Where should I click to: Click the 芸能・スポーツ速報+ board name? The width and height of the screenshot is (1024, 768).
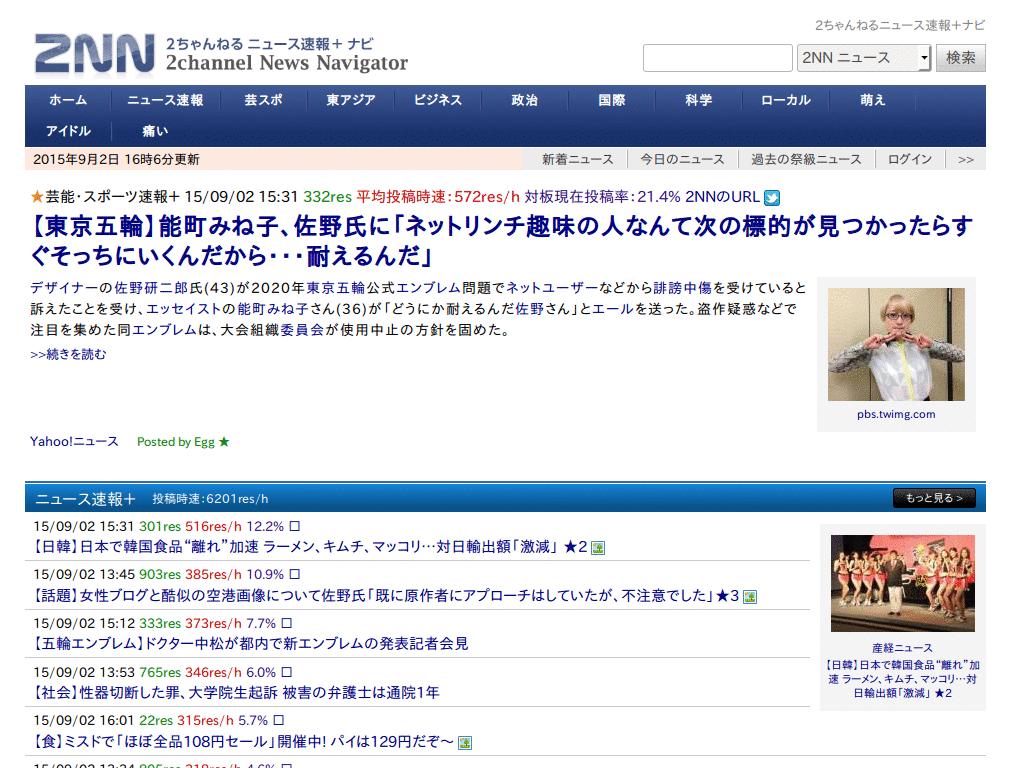coord(112,197)
